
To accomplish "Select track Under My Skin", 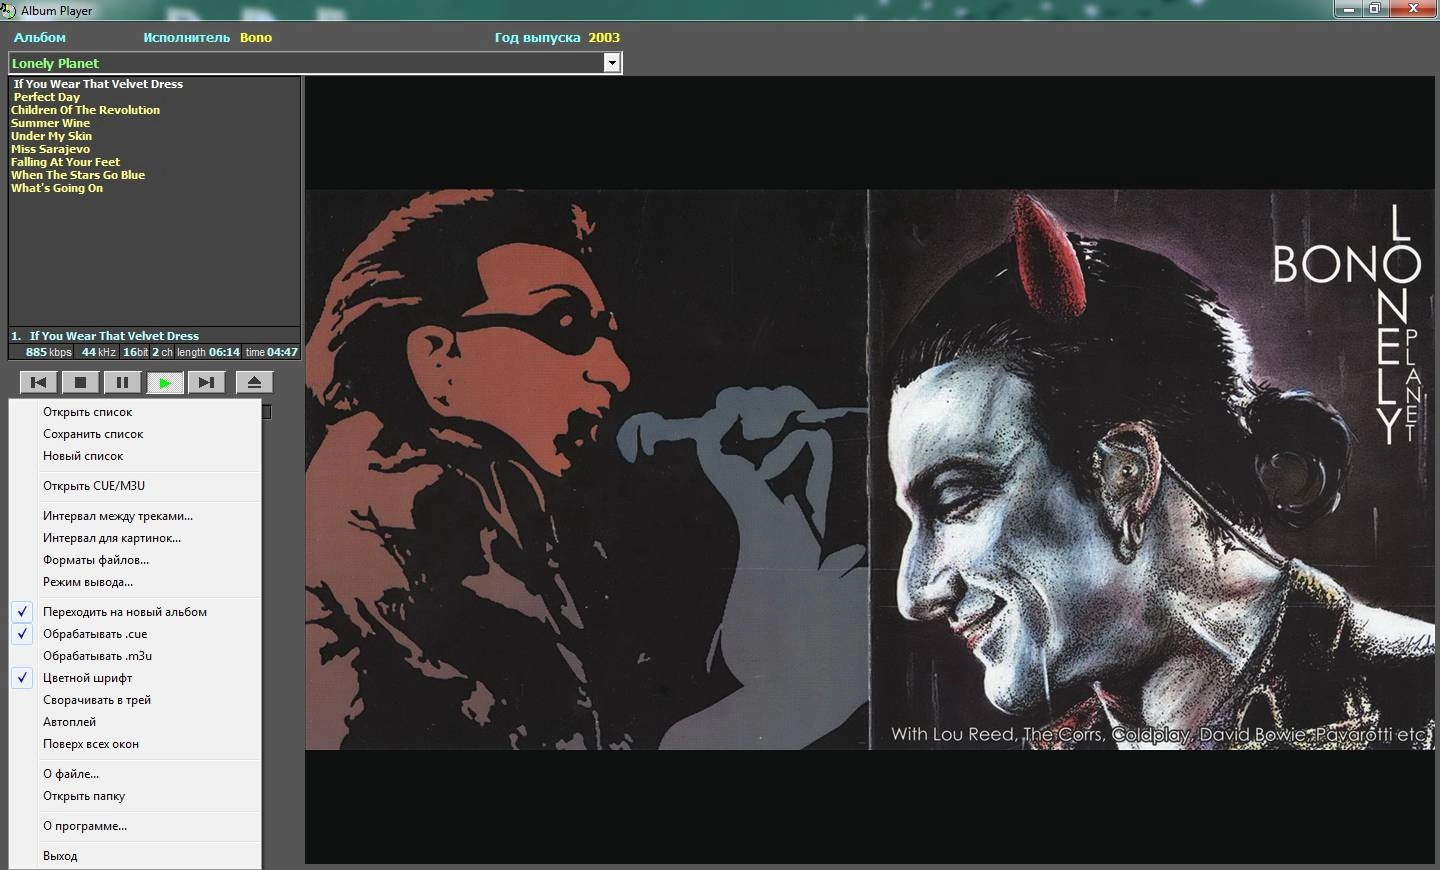I will click(x=51, y=136).
